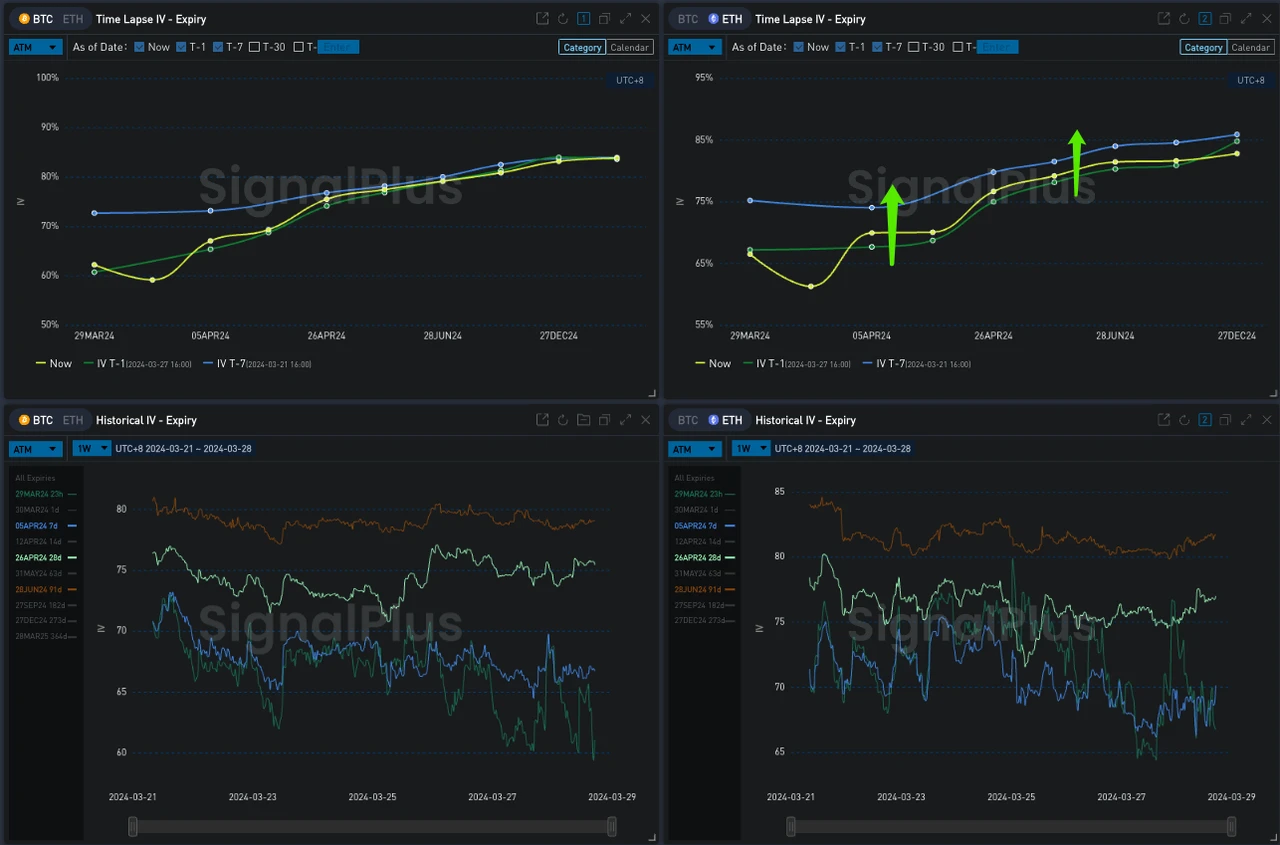Open ATM dropdown in ETH Historical IV panel
Image resolution: width=1280 pixels, height=845 pixels.
pyautogui.click(x=694, y=449)
